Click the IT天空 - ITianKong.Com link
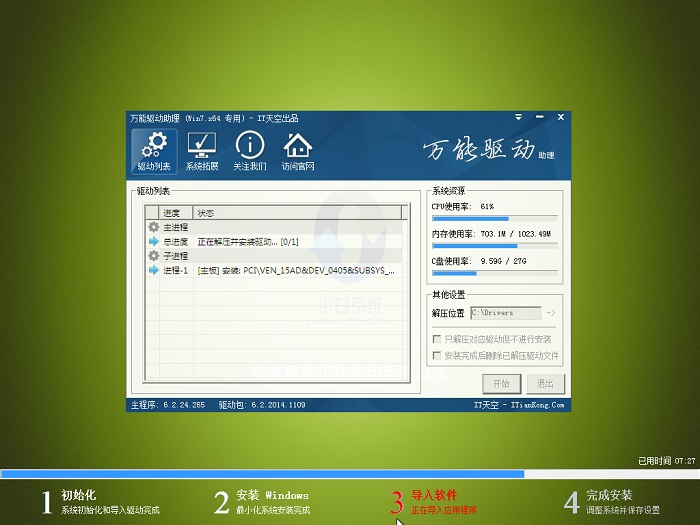Viewport: 700px width, 525px height. coord(519,405)
